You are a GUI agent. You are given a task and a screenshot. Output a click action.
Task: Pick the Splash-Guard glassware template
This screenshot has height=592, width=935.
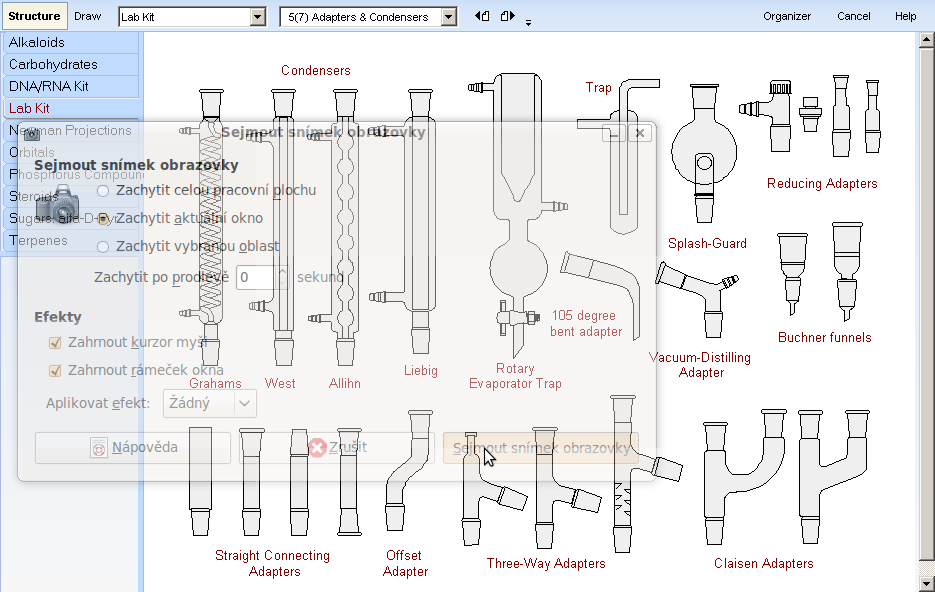click(704, 153)
